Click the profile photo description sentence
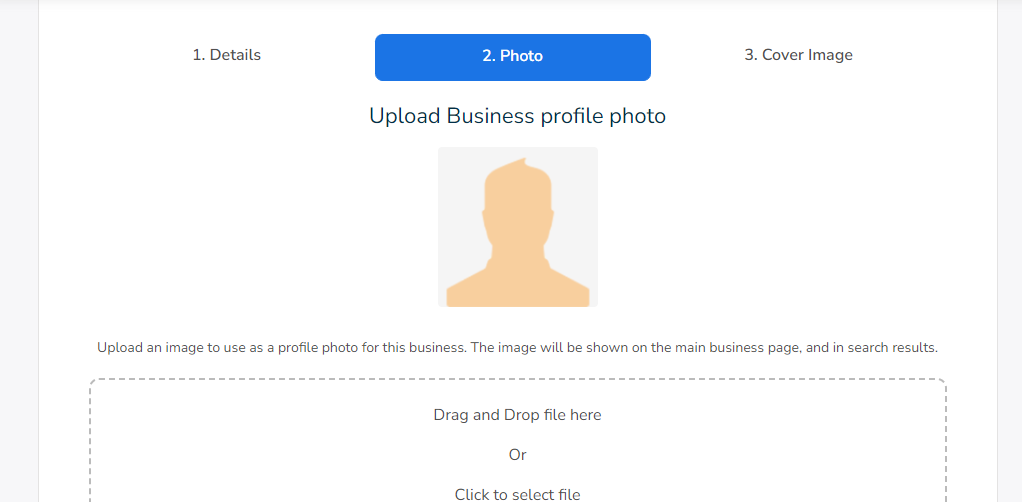 pyautogui.click(x=517, y=348)
